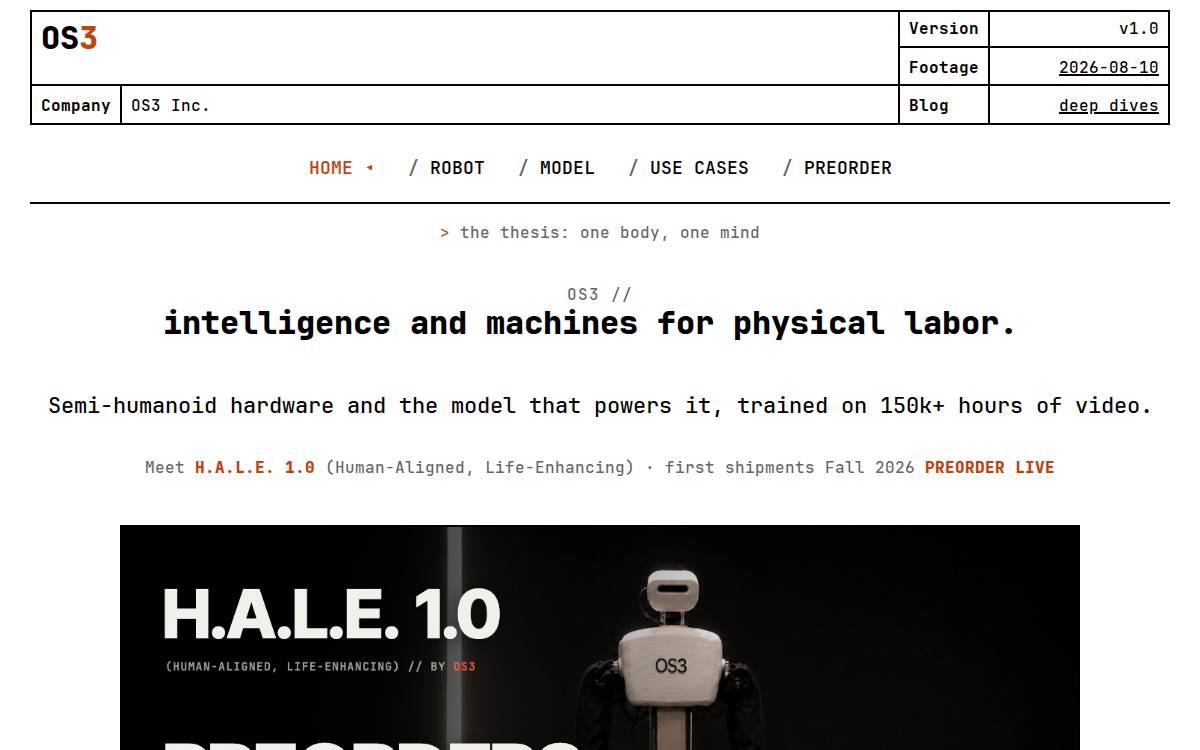Open the HOME navigation item
Screen dimensions: 1200x750
[341, 168]
